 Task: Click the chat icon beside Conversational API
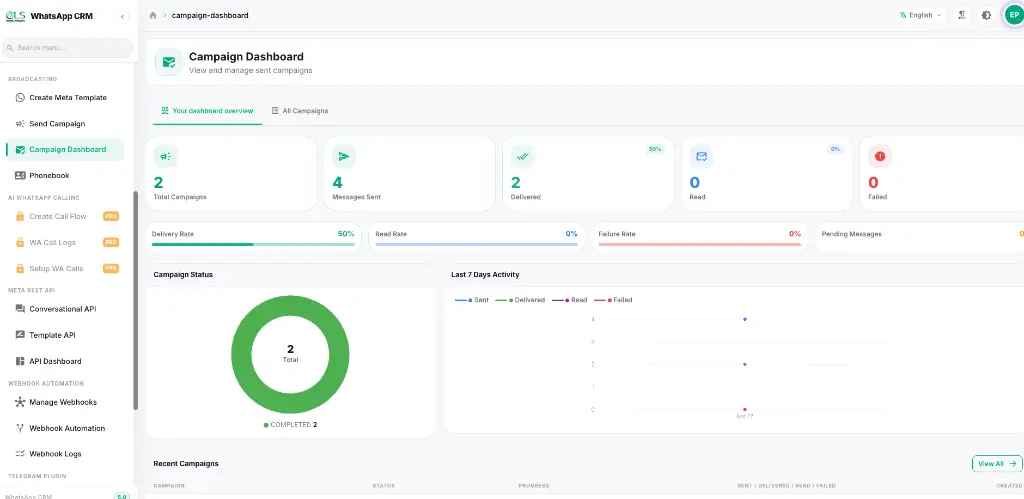coord(20,309)
